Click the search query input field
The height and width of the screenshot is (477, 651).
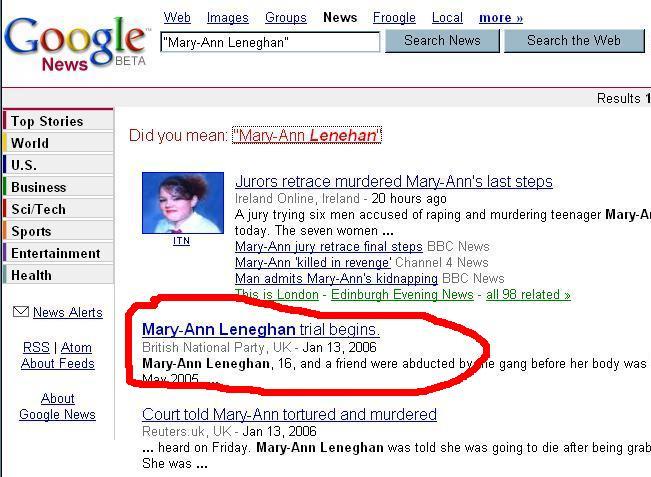[x=270, y=42]
